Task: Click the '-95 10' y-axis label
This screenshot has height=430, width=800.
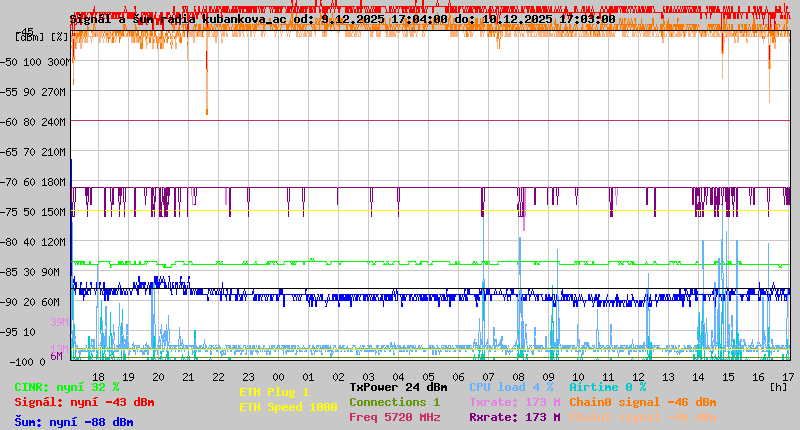Action: click(x=18, y=332)
